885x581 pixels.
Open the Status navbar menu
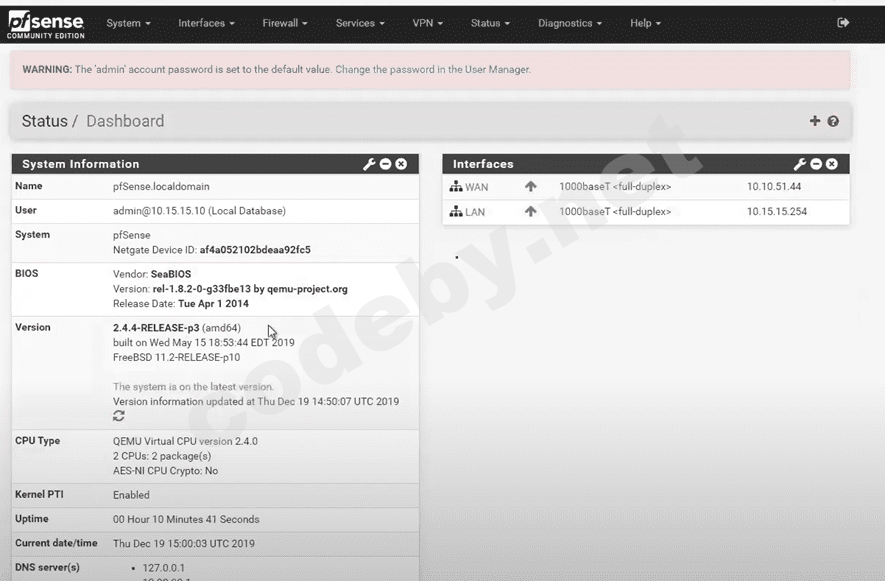click(490, 23)
